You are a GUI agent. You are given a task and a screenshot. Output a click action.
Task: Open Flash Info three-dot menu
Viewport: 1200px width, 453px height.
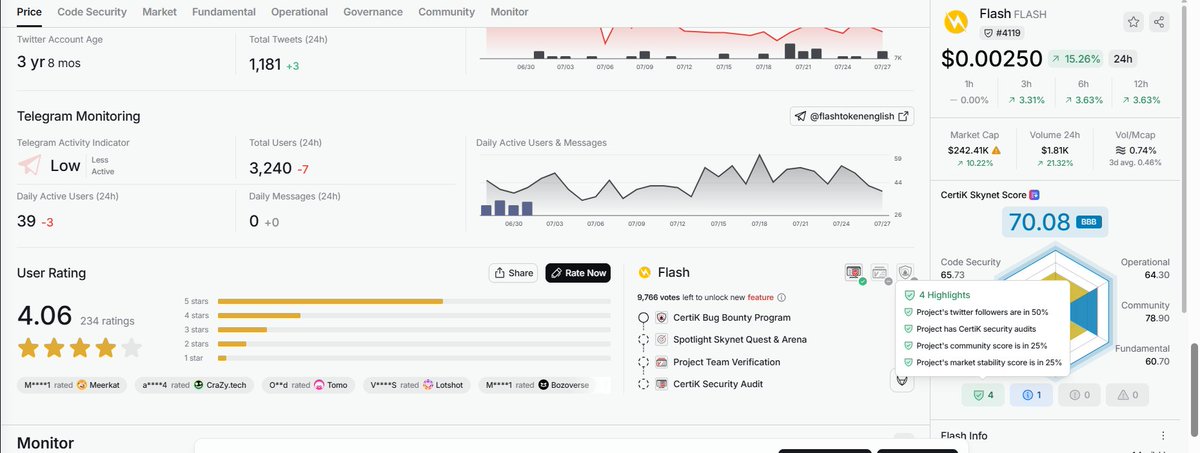(1163, 436)
